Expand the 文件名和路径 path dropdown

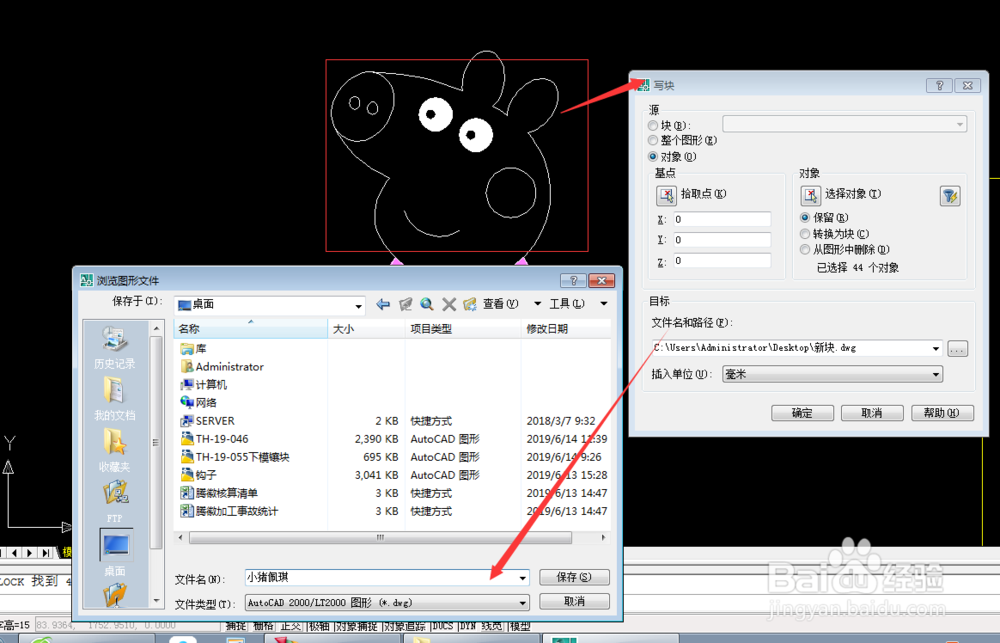click(x=936, y=348)
